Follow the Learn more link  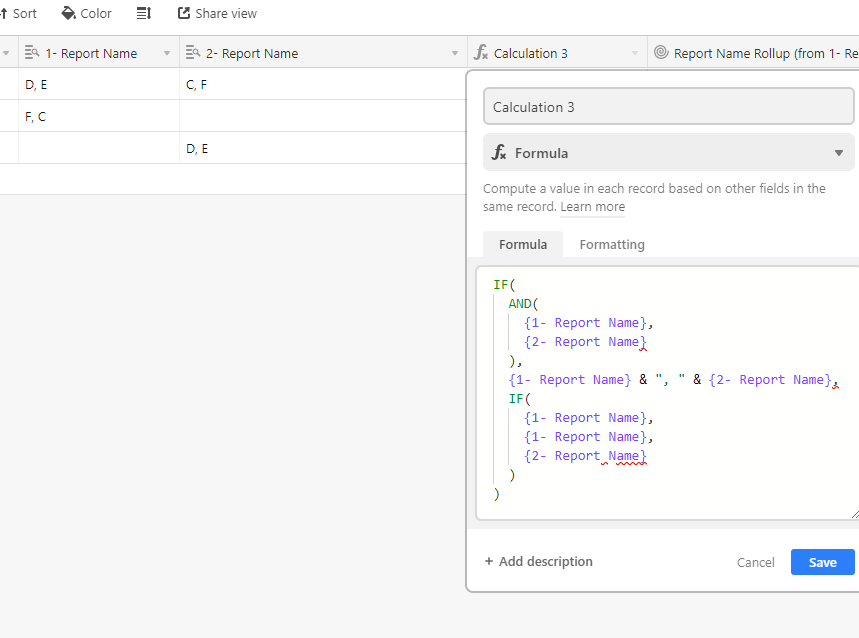point(592,207)
